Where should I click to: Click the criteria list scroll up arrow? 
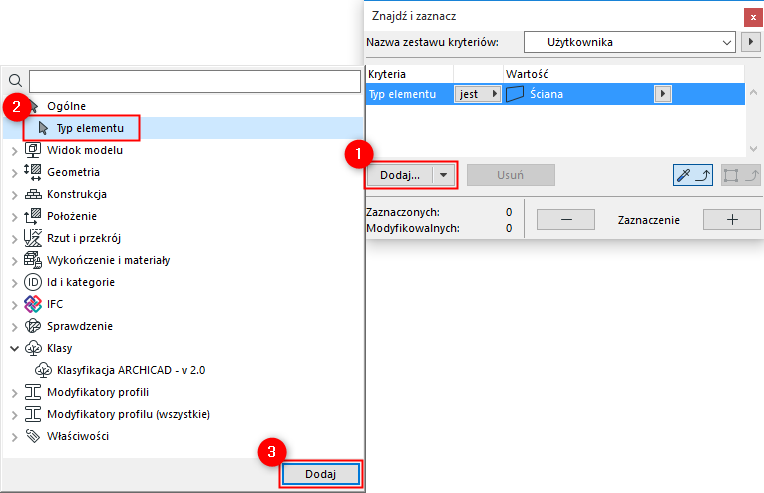pos(753,92)
